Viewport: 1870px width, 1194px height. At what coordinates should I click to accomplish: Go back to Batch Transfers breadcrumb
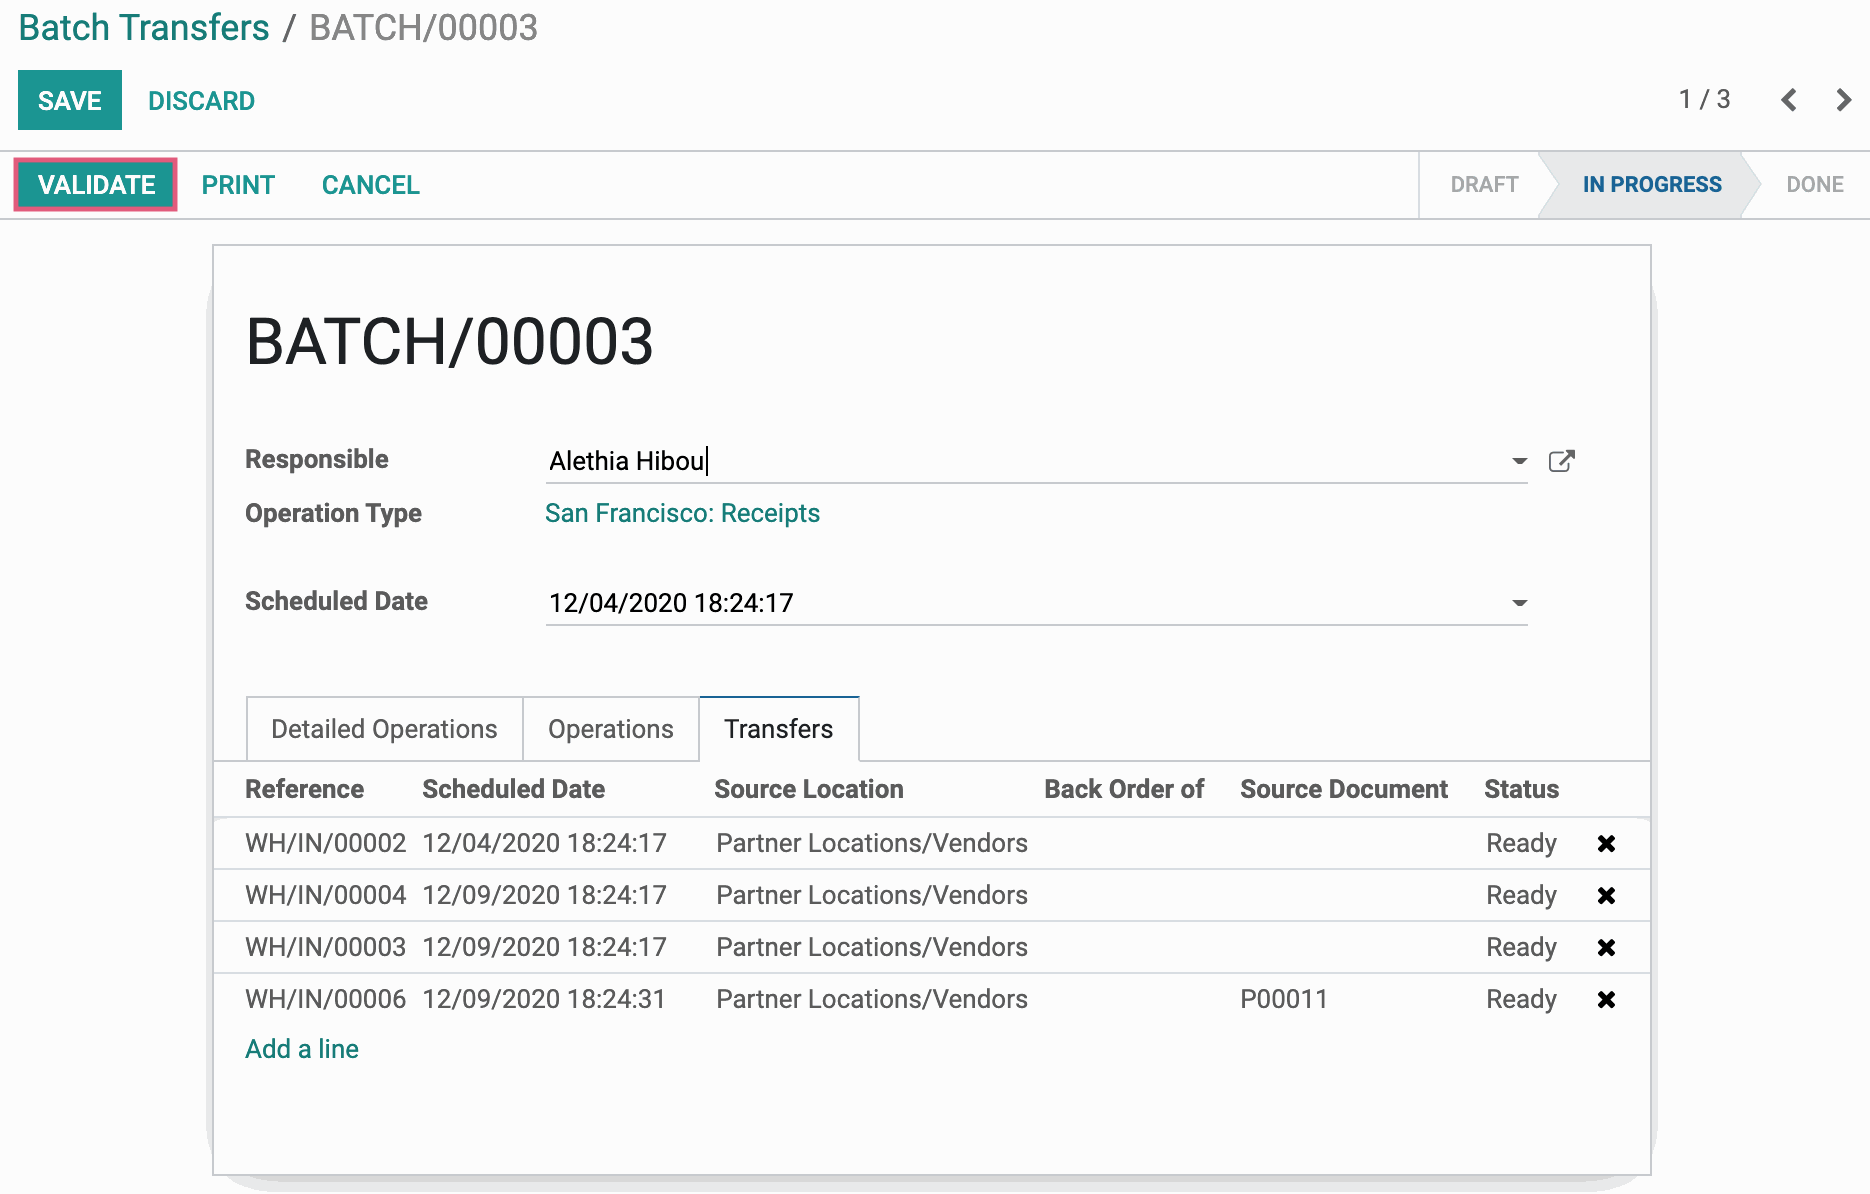pos(144,28)
